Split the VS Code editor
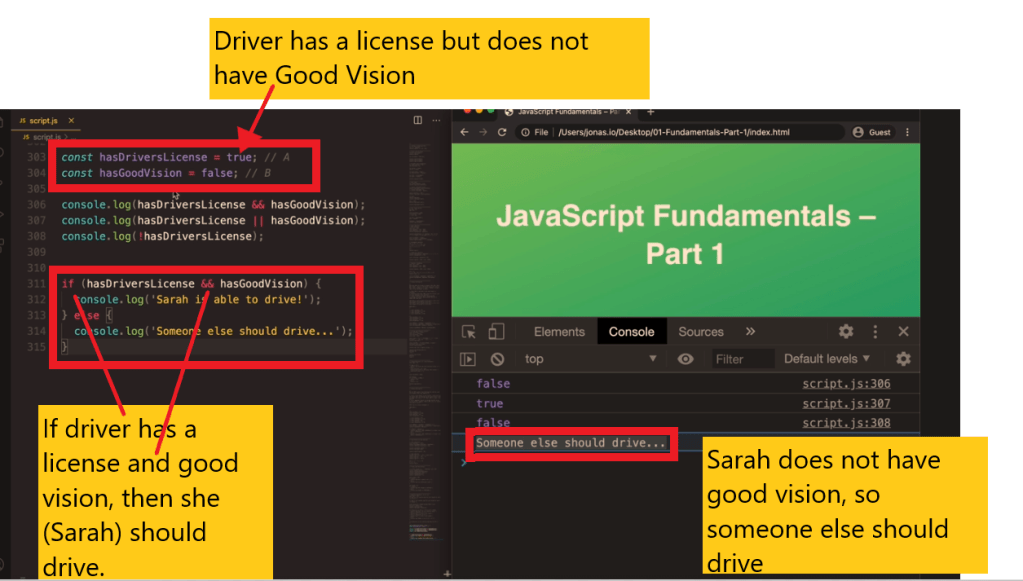 tap(418, 120)
